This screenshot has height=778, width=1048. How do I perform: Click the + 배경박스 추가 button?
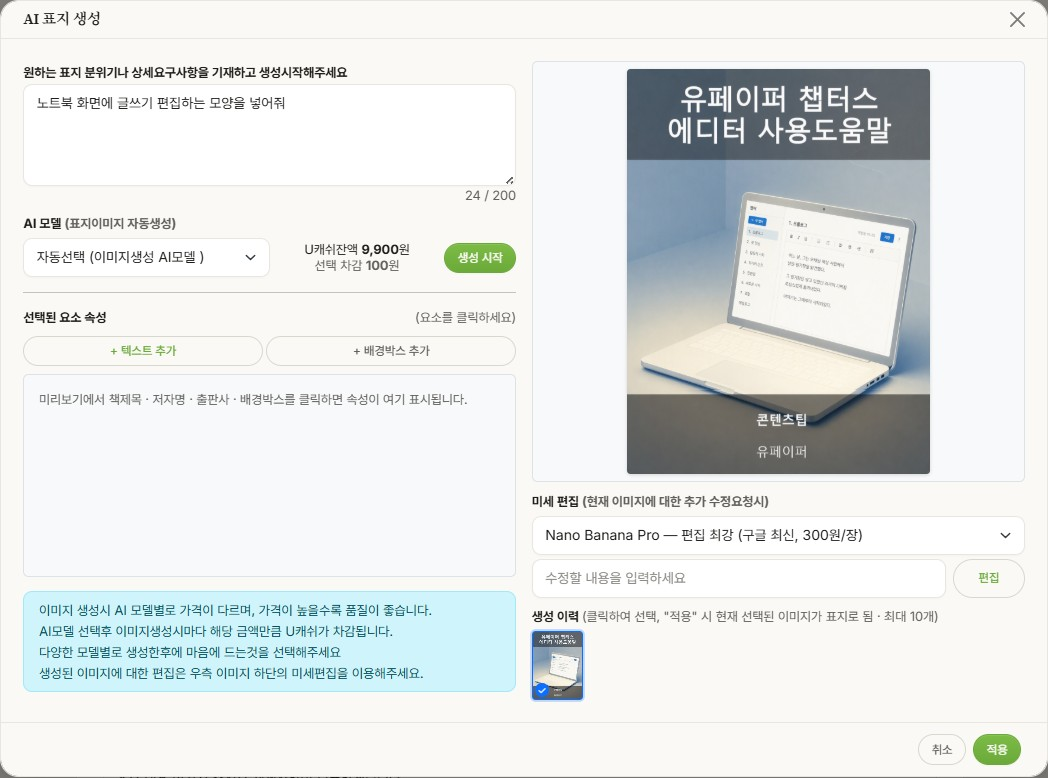[x=391, y=351]
